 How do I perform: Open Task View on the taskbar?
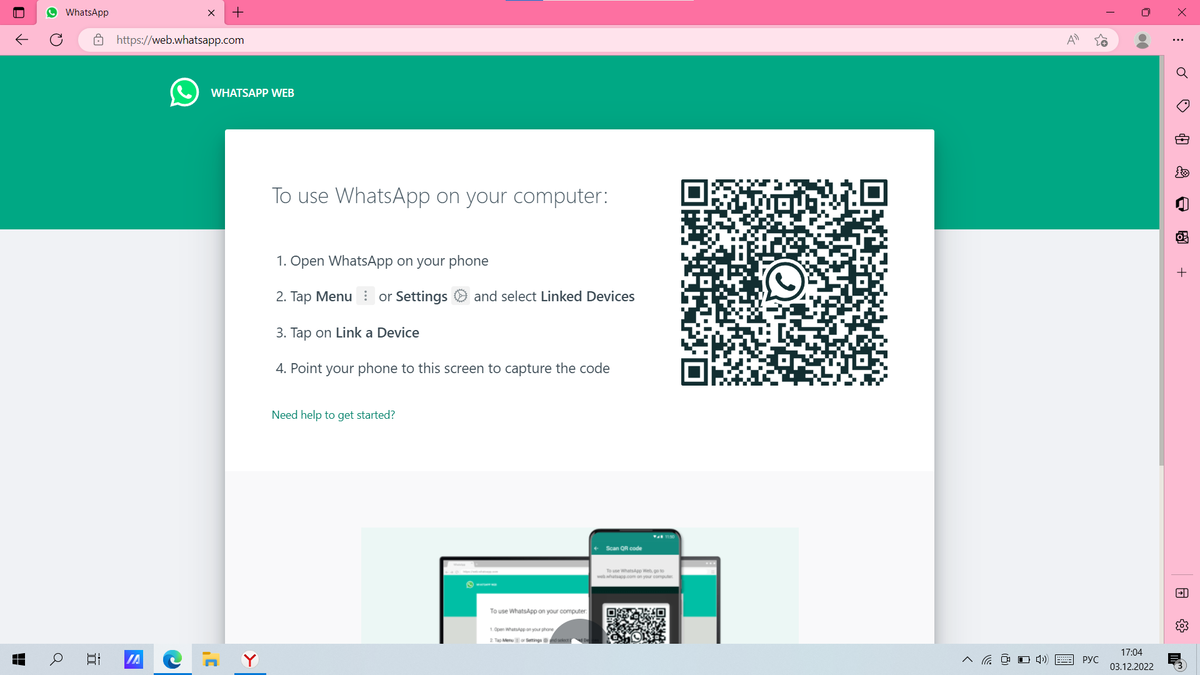[93, 659]
